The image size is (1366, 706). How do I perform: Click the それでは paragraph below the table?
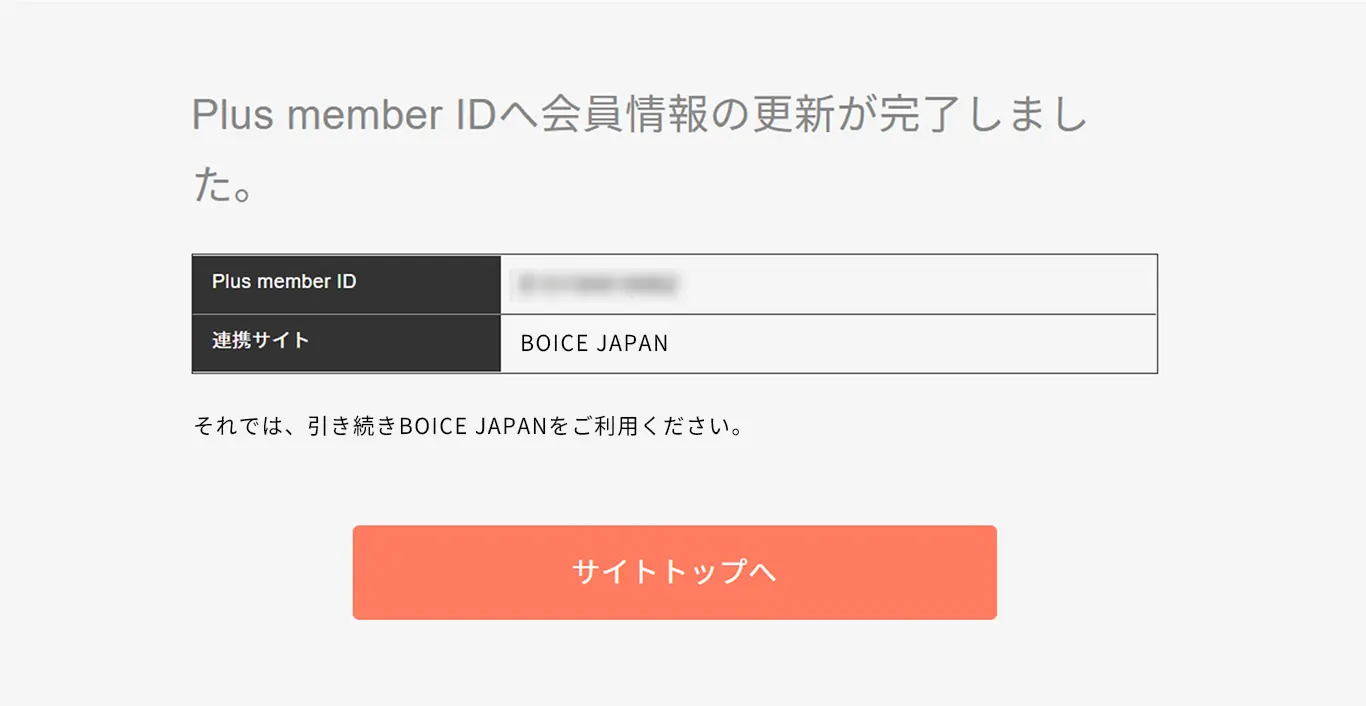click(x=469, y=427)
